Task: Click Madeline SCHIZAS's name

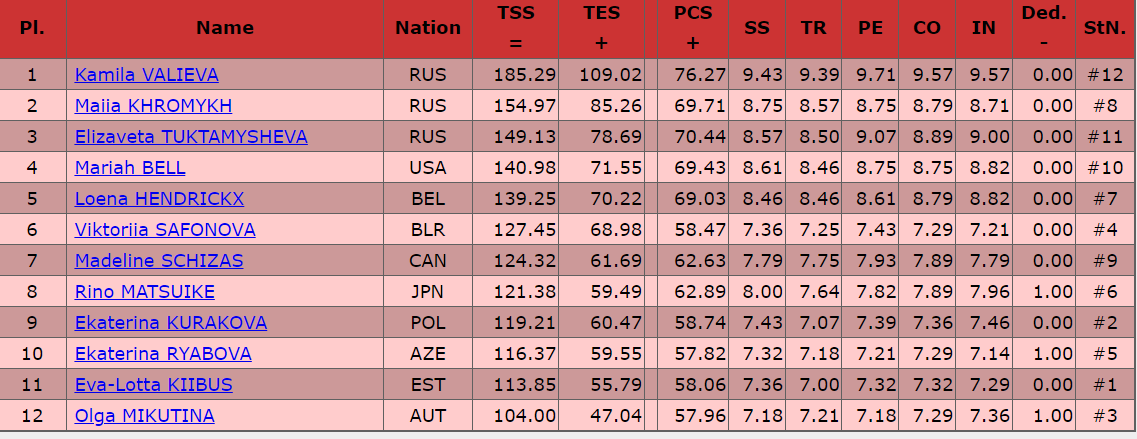Action: tap(159, 261)
